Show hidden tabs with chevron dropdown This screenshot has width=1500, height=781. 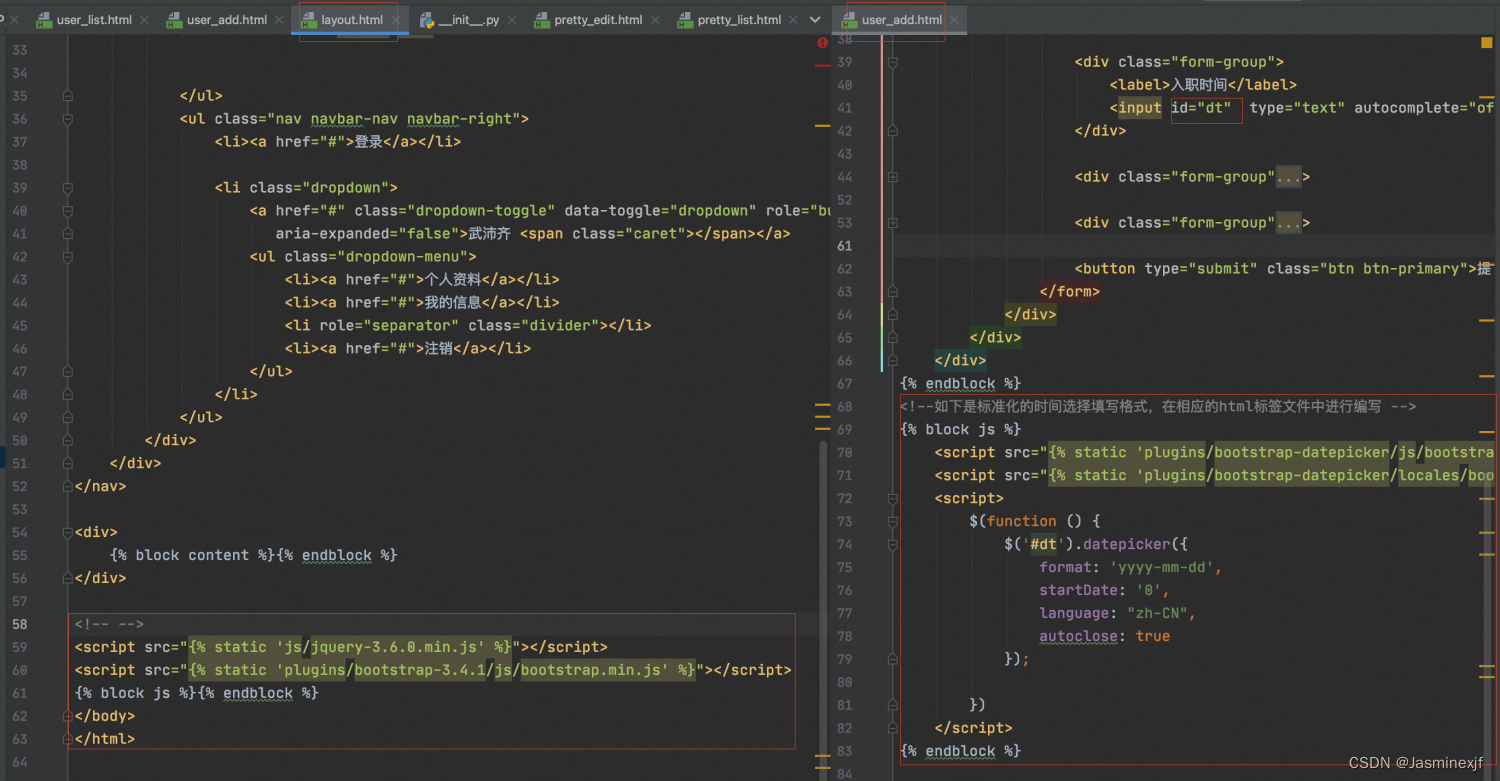click(814, 19)
